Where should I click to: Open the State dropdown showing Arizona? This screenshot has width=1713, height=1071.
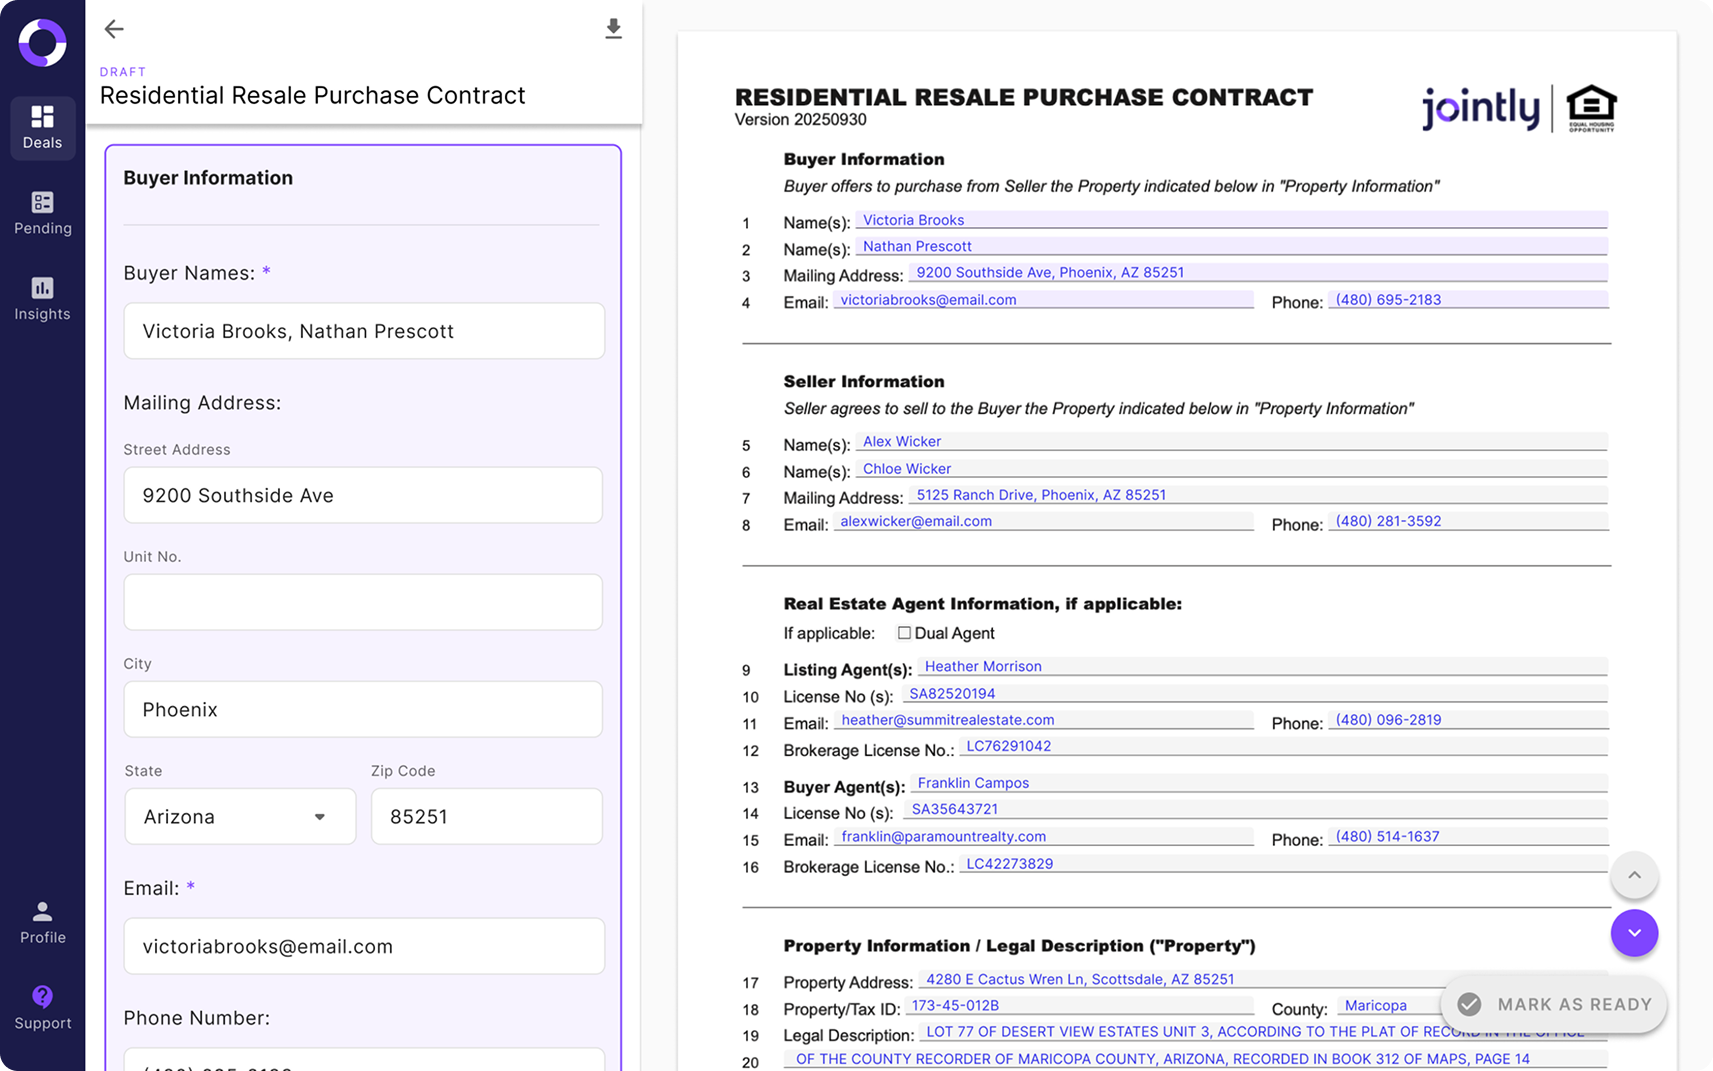(240, 816)
